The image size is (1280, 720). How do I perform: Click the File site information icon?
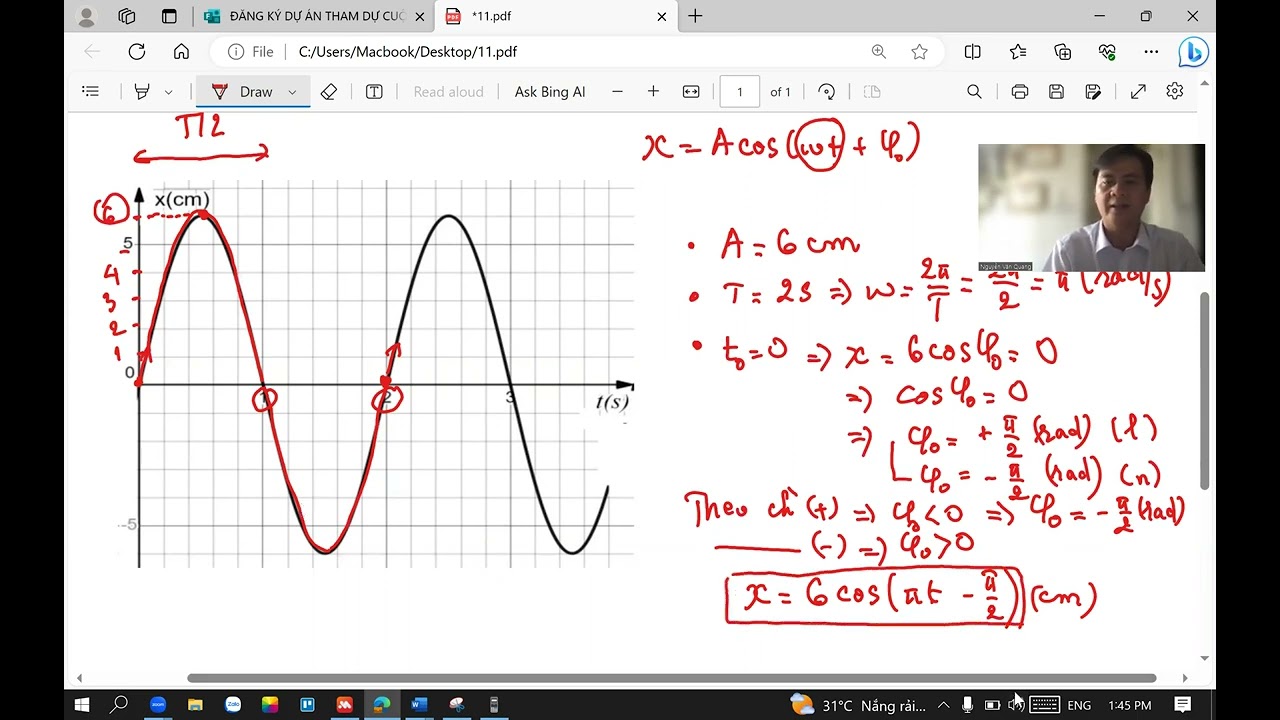[x=251, y=52]
